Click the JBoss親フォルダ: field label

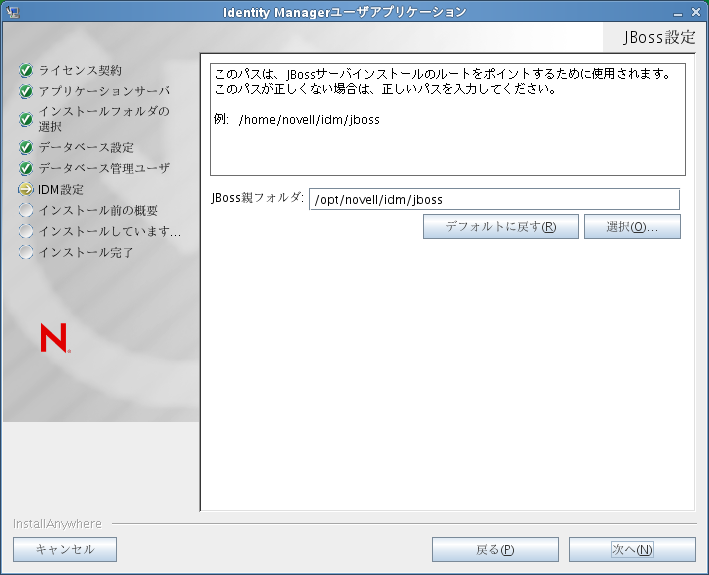257,198
